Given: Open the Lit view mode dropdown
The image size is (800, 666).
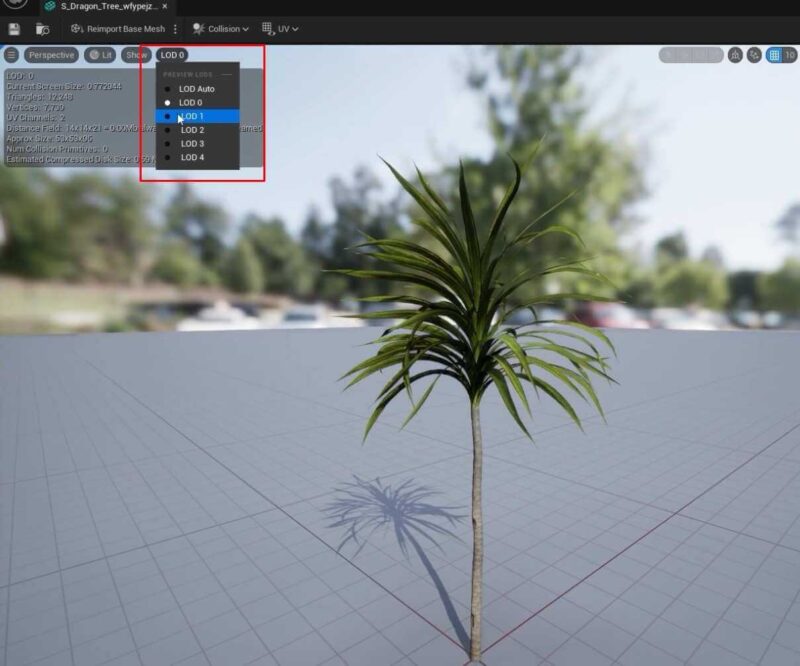Looking at the screenshot, I should click(102, 57).
